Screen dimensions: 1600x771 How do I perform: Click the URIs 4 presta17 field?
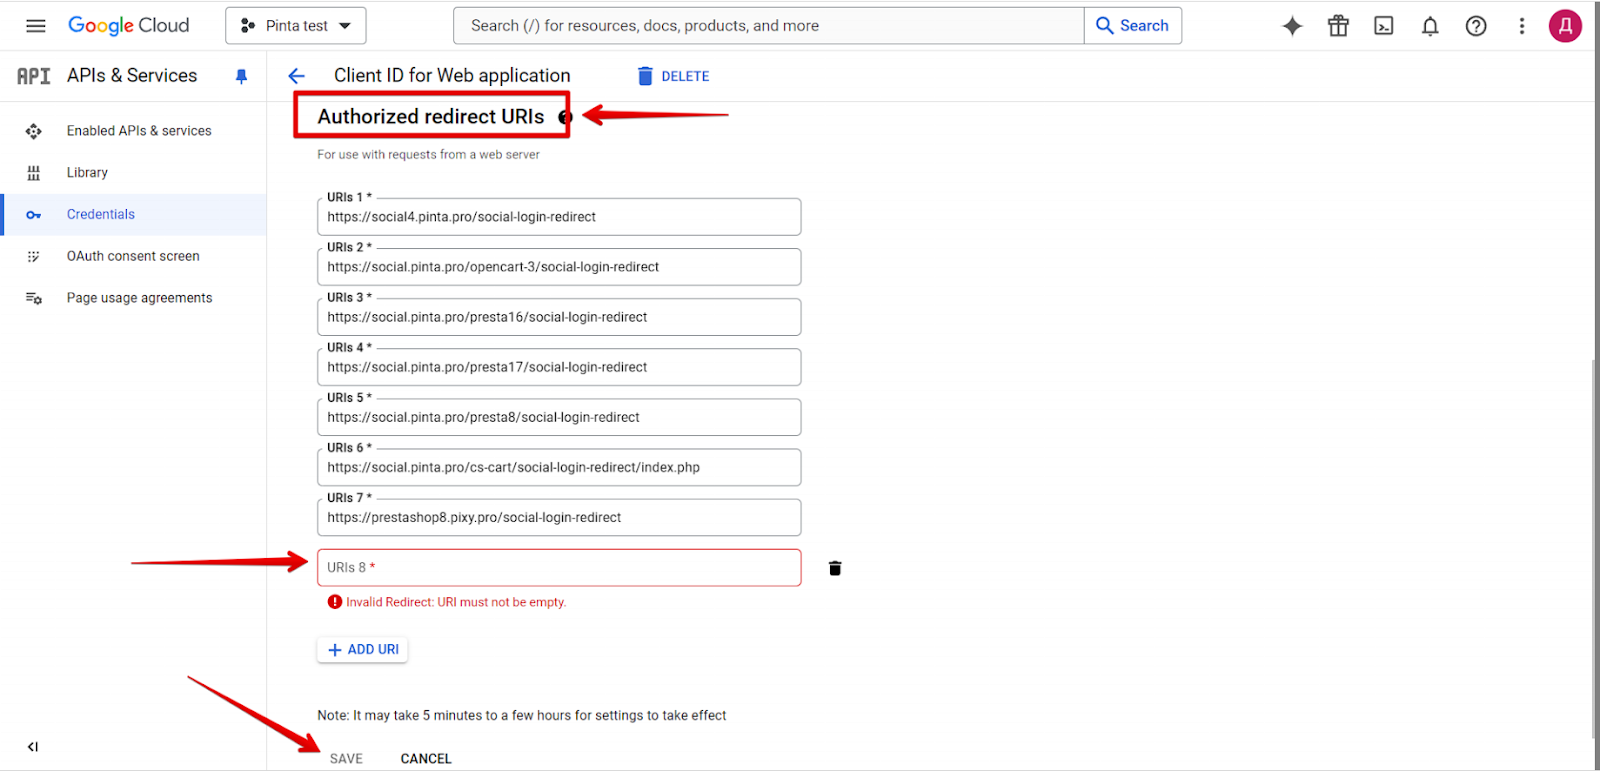tap(559, 367)
